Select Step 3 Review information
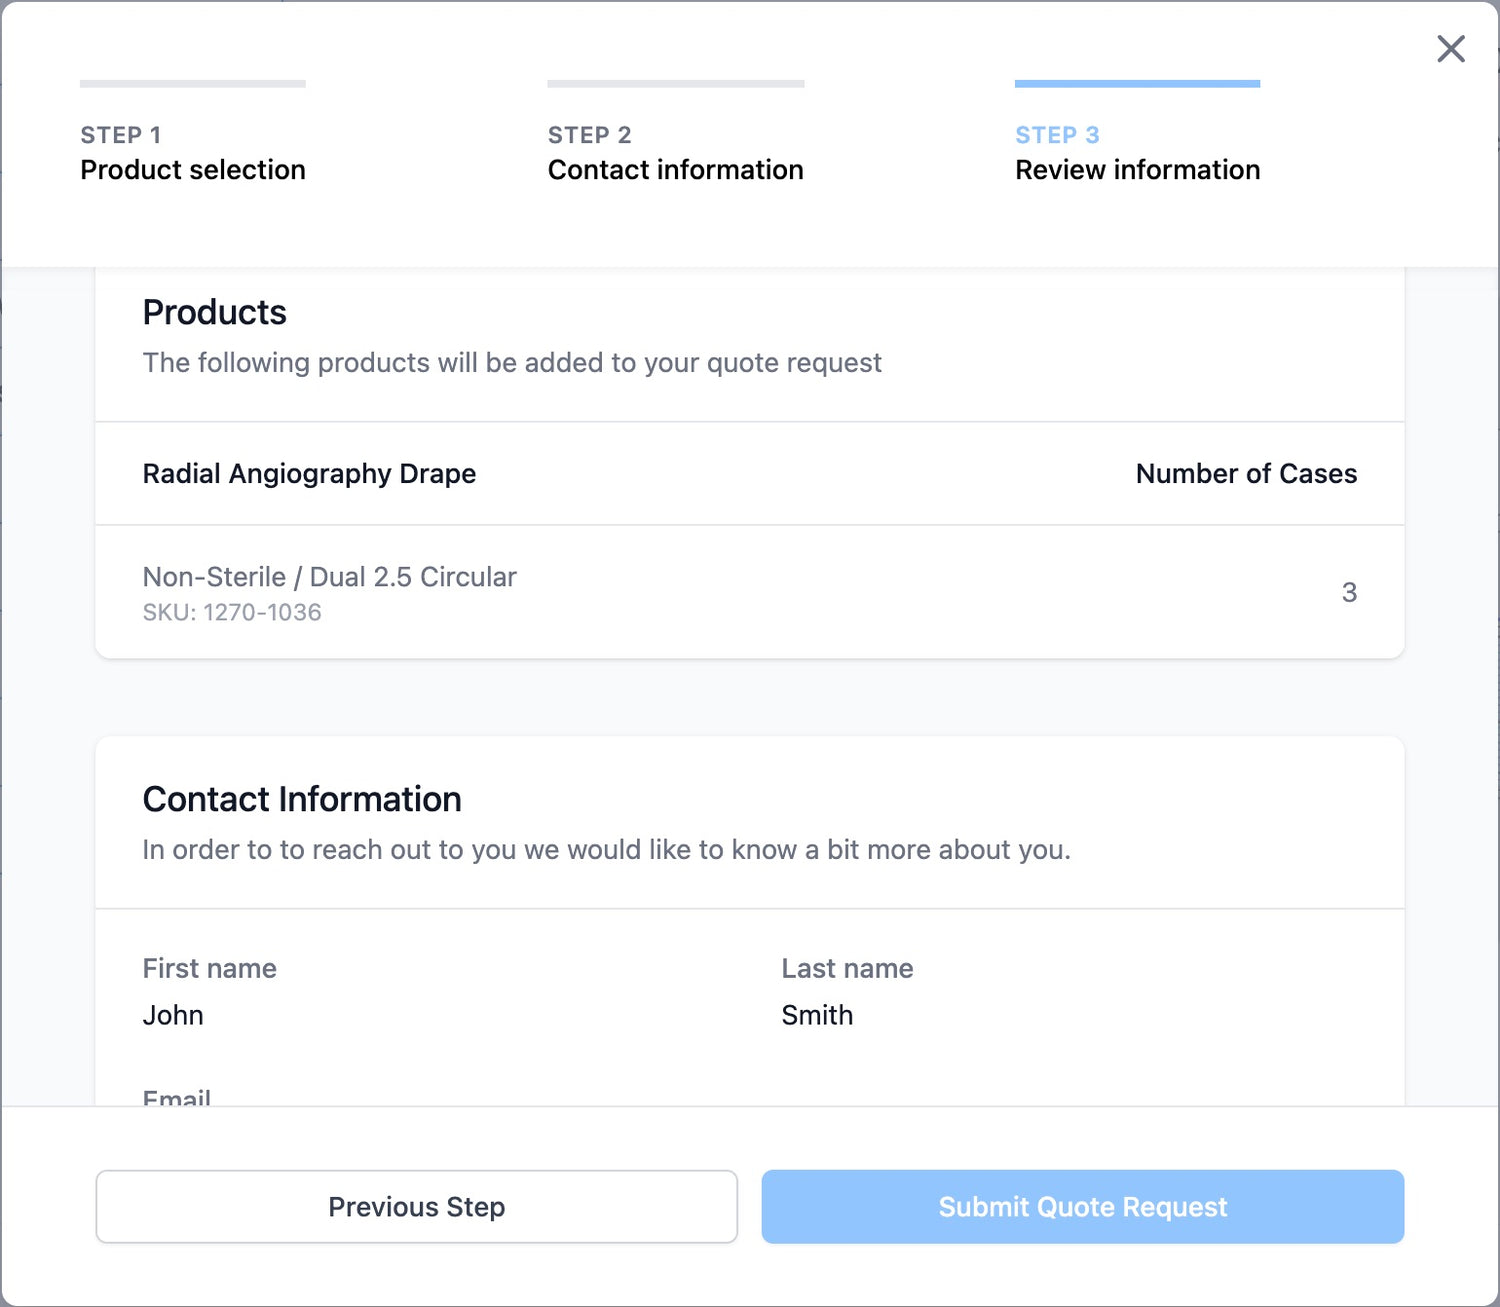Image resolution: width=1500 pixels, height=1307 pixels. click(x=1137, y=153)
